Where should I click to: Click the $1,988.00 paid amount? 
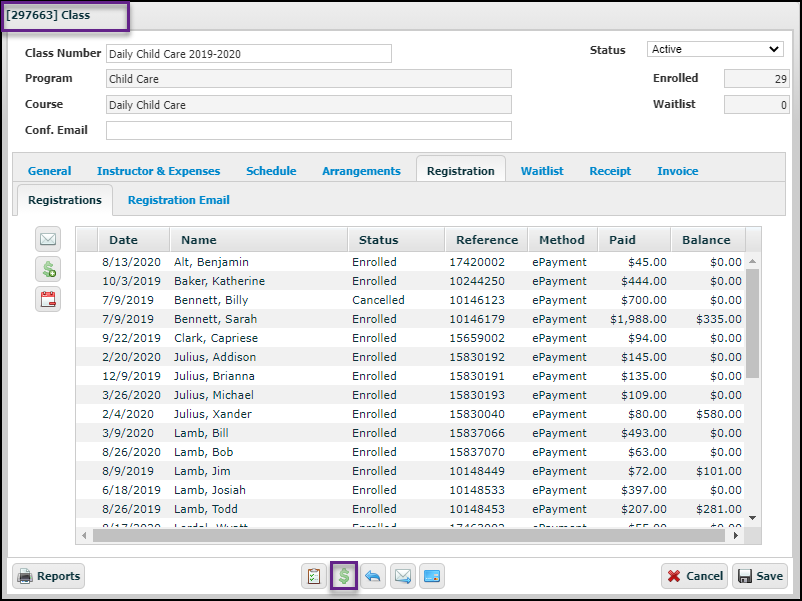(x=638, y=319)
